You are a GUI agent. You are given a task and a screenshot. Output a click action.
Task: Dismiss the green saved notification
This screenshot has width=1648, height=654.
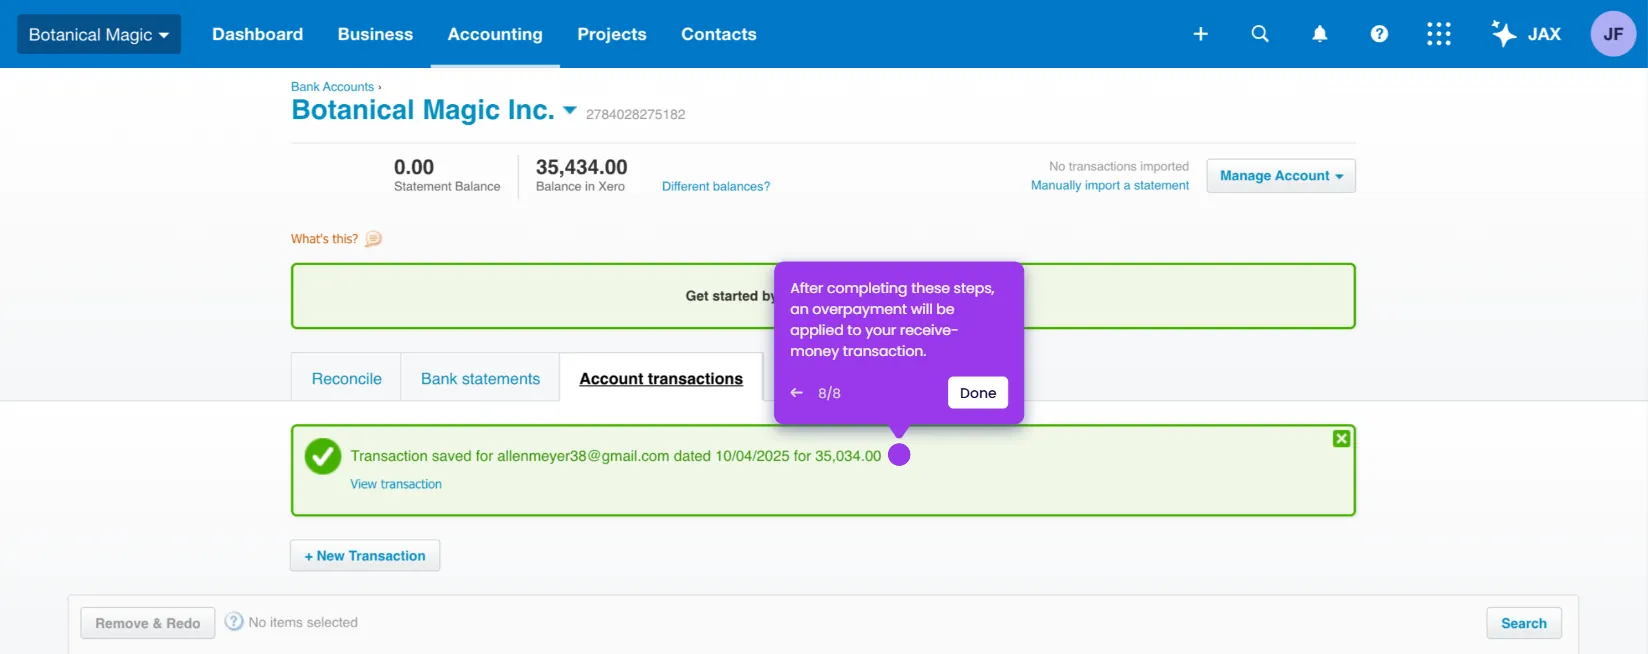[x=1341, y=438]
